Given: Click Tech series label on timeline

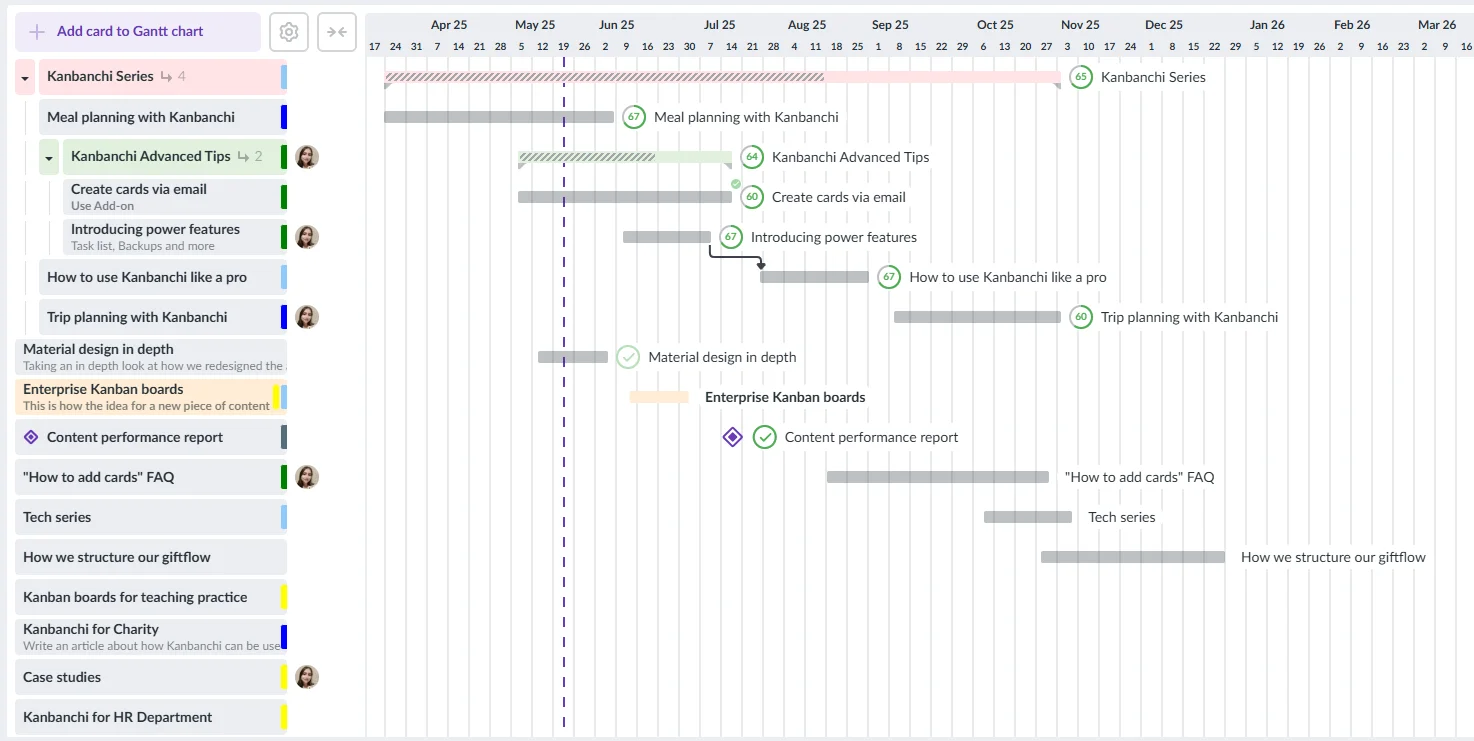Looking at the screenshot, I should click(1122, 517).
